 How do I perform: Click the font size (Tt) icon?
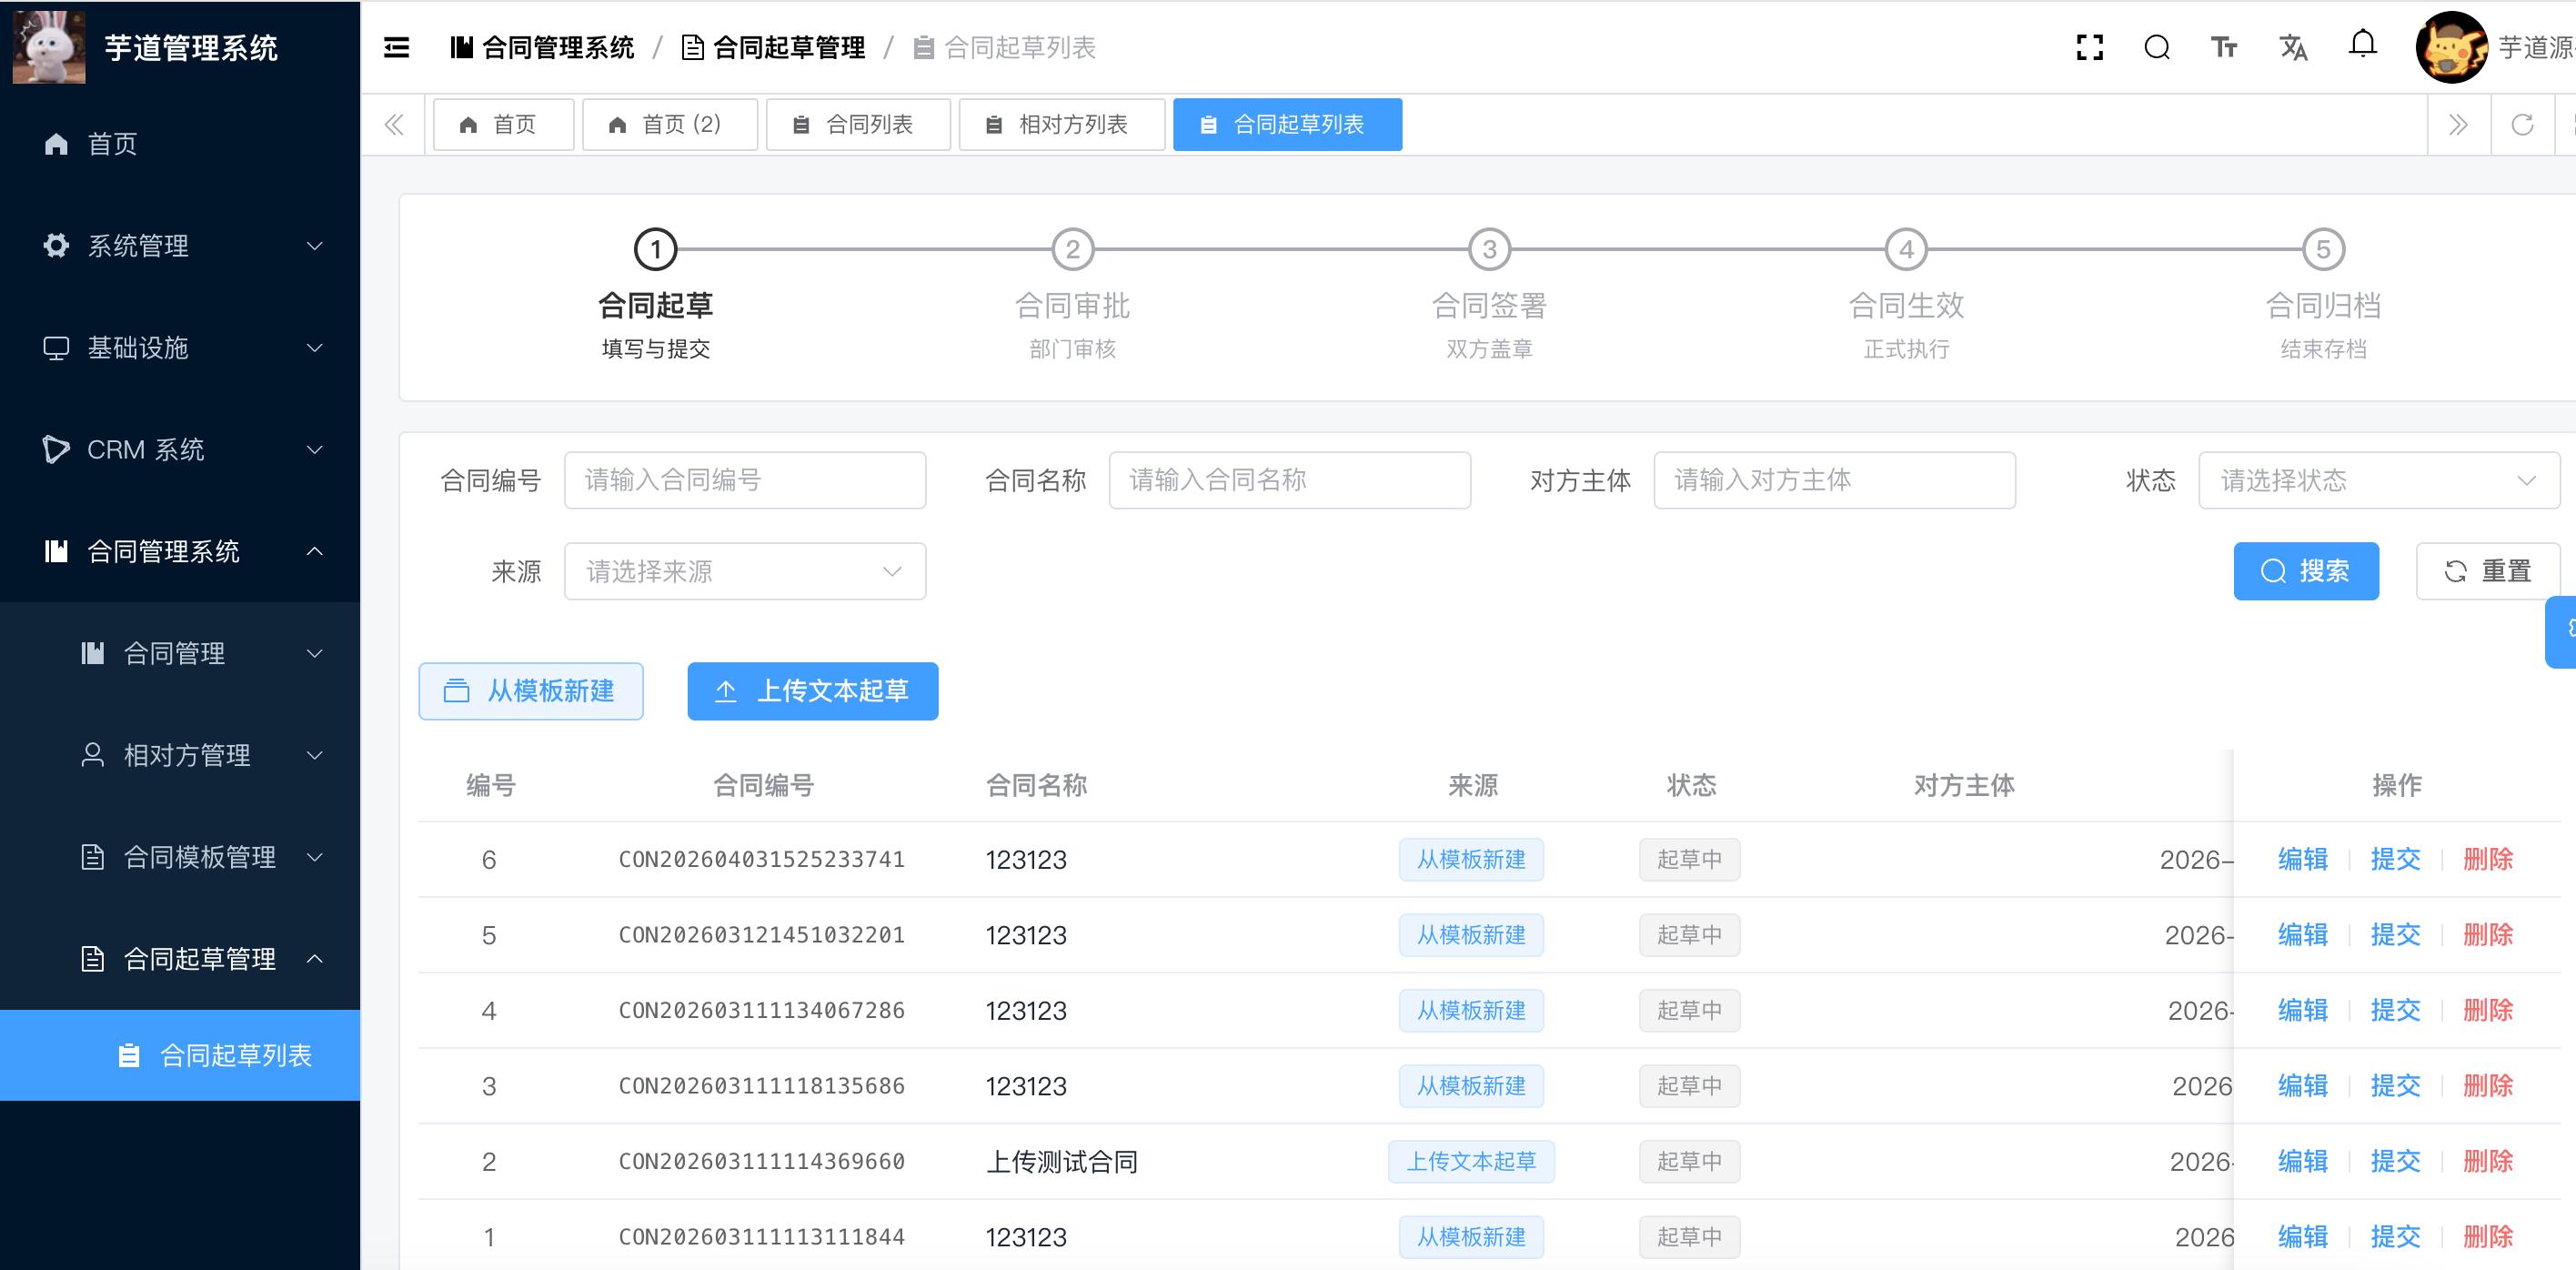[x=2224, y=47]
